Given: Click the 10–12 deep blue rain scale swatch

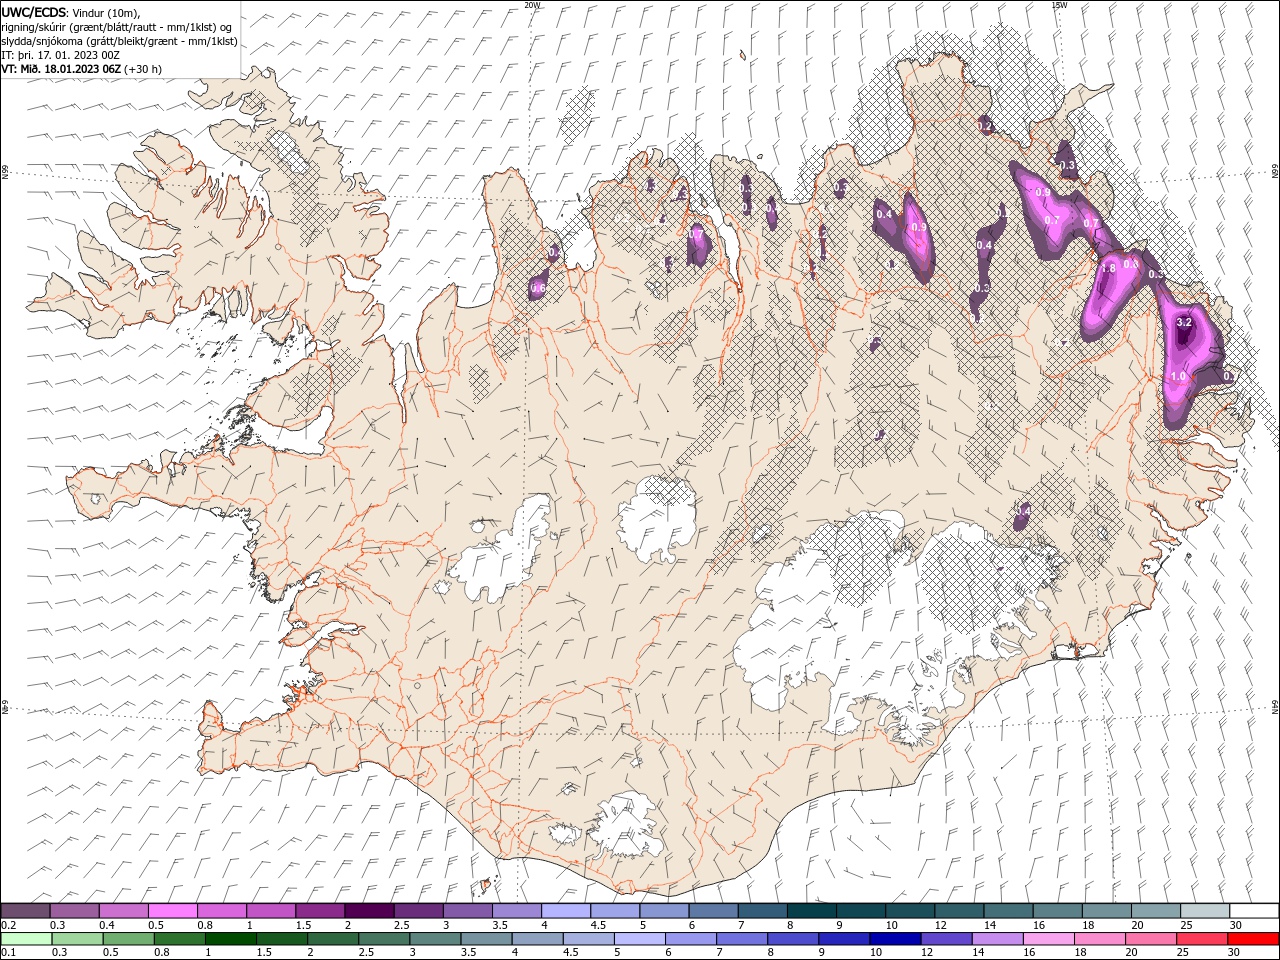Looking at the screenshot, I should 895,939.
